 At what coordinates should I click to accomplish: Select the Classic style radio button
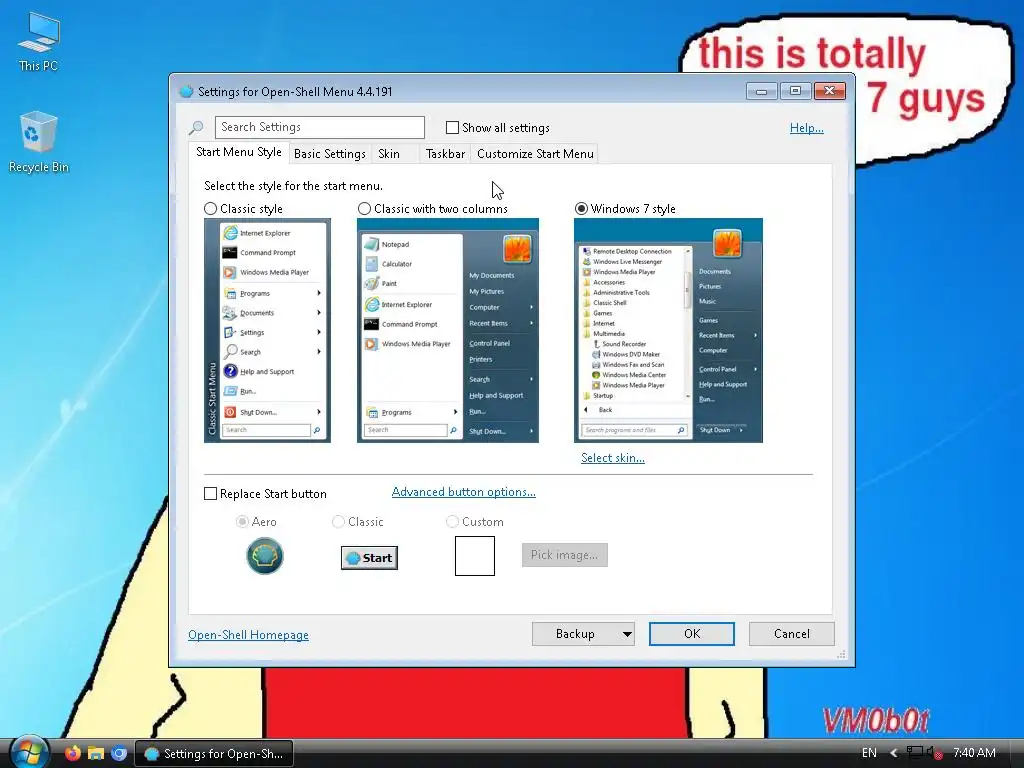tap(210, 209)
